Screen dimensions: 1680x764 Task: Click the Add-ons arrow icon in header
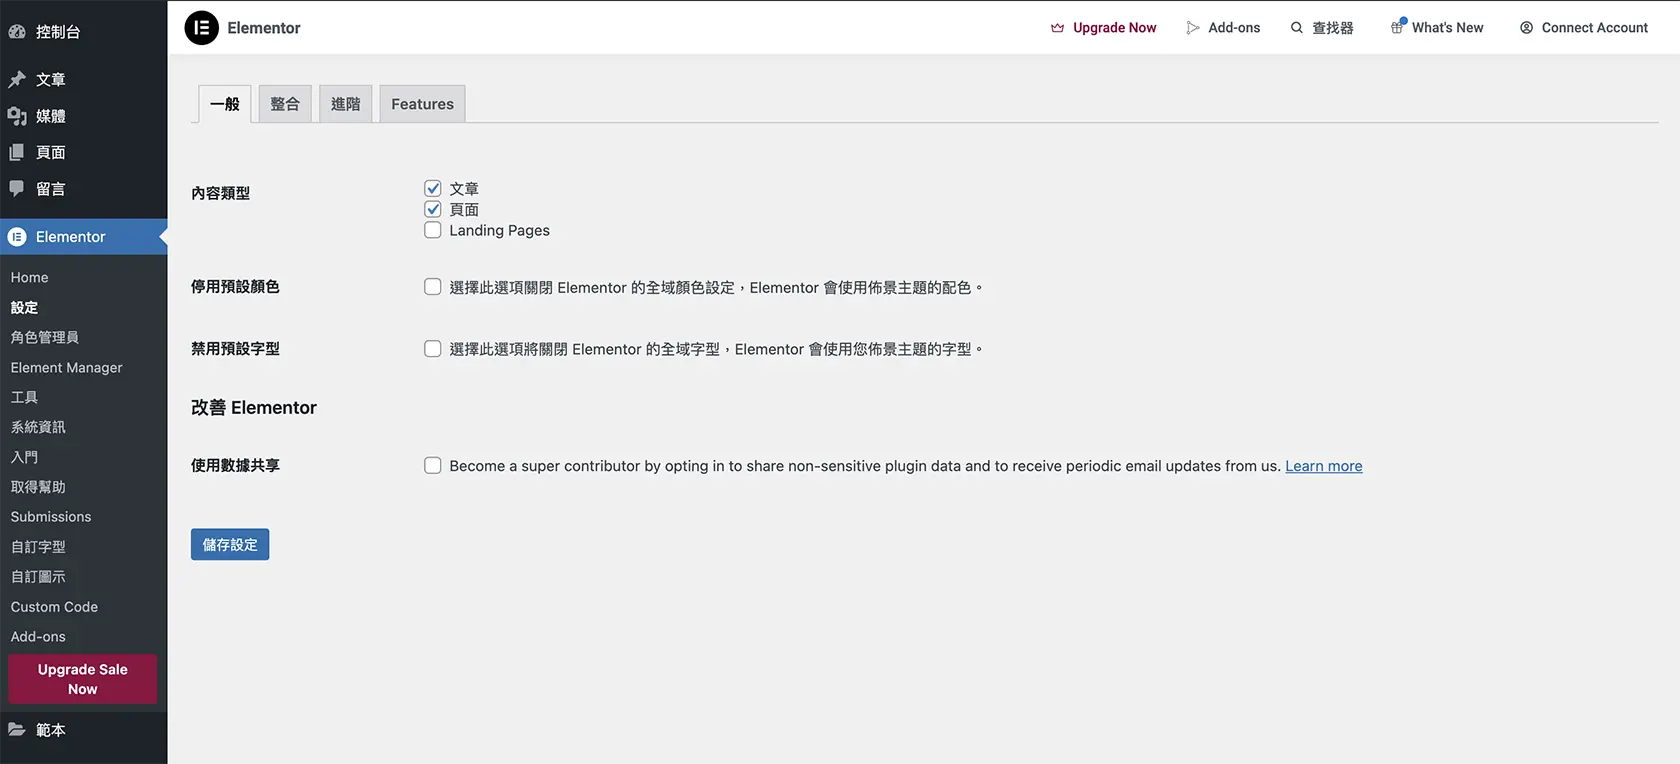point(1192,28)
